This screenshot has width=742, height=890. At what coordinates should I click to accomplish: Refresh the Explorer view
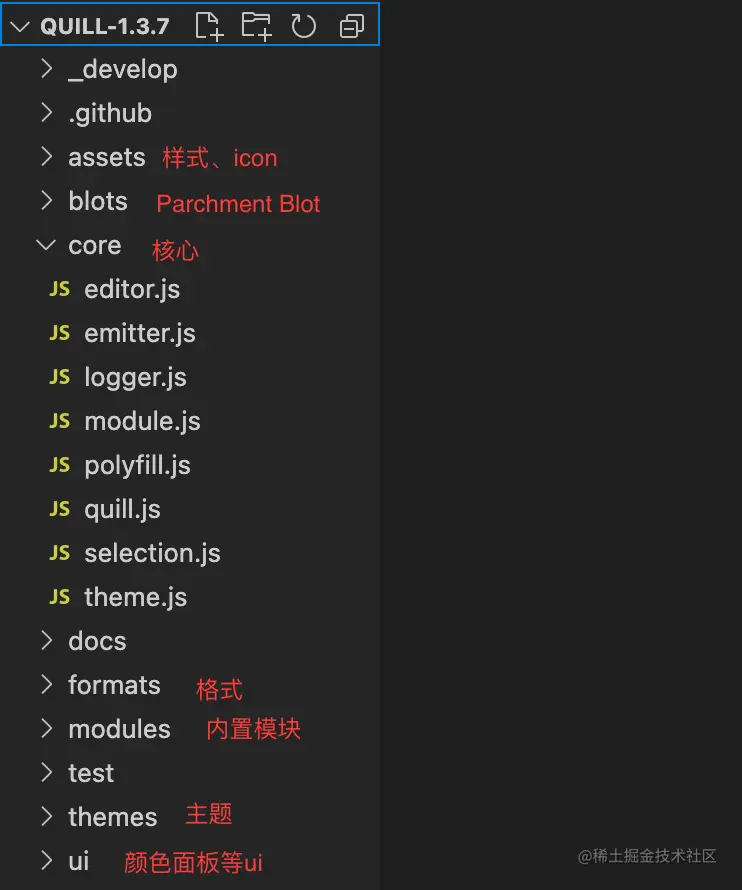(303, 26)
